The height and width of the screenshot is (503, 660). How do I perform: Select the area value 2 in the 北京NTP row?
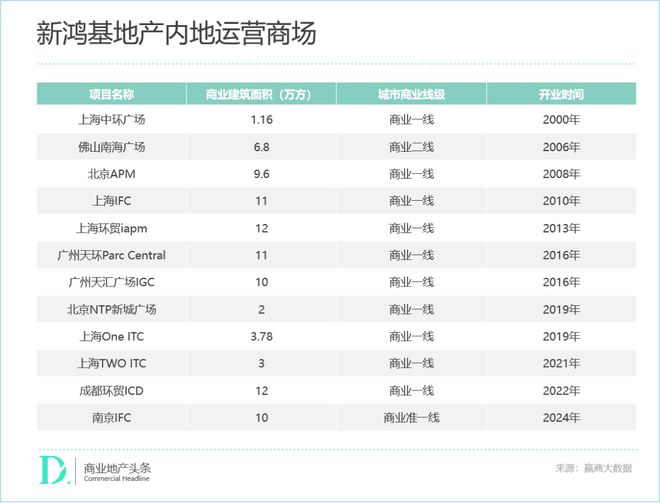261,309
